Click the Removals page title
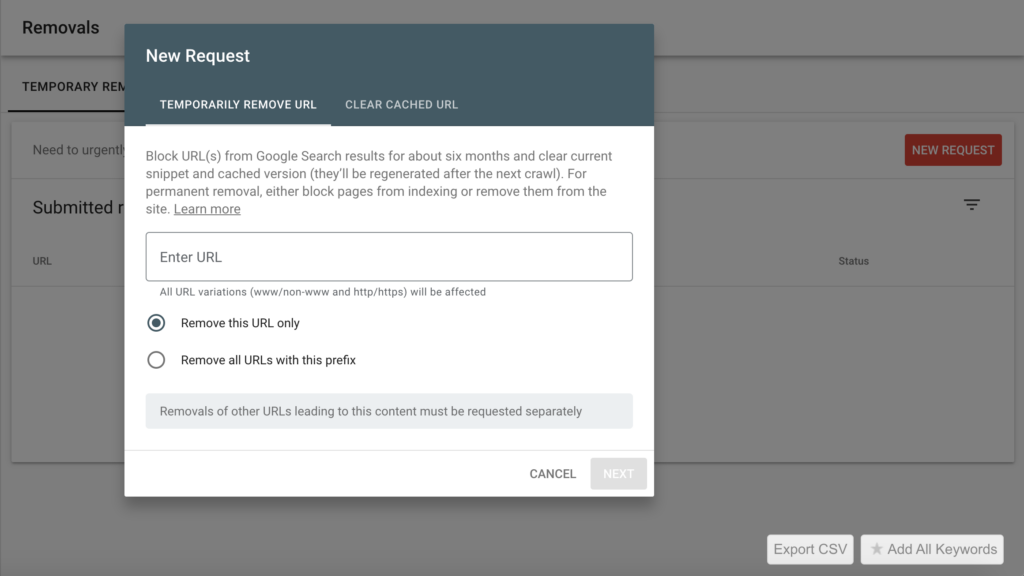 click(61, 28)
